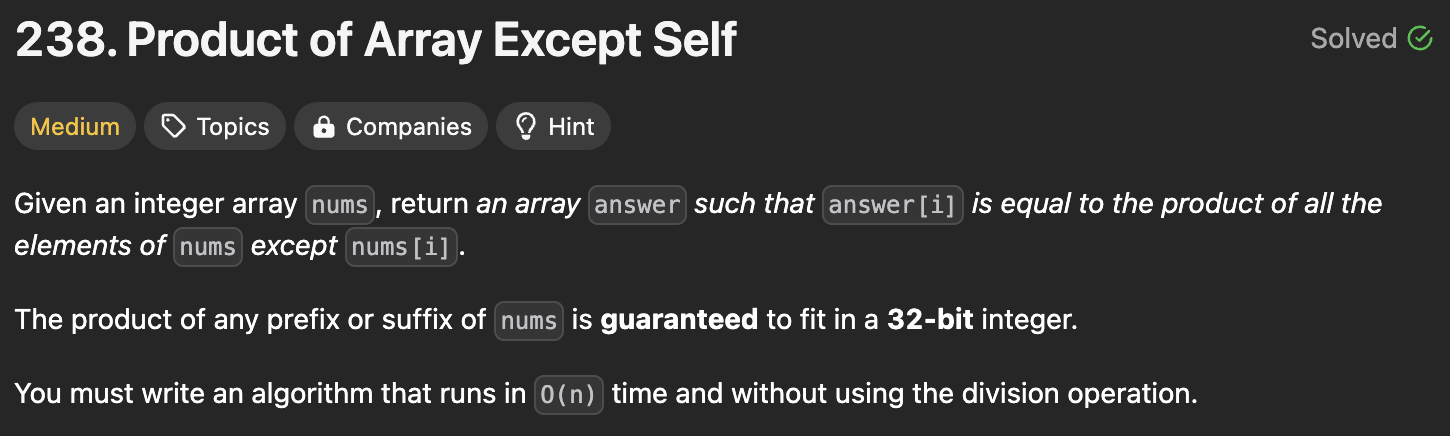Image resolution: width=1450 pixels, height=436 pixels.
Task: Click the lock icon beside Companies
Action: (323, 127)
